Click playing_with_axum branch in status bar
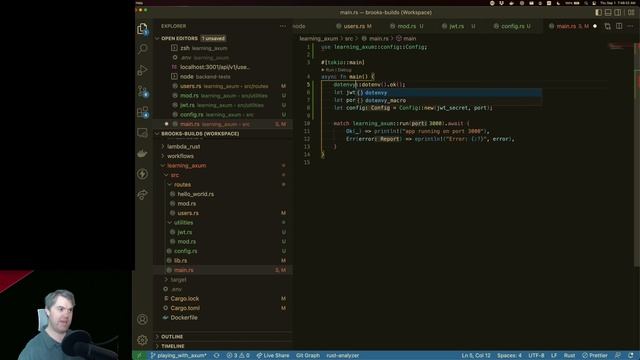This screenshot has height=360, width=640. pos(179,356)
